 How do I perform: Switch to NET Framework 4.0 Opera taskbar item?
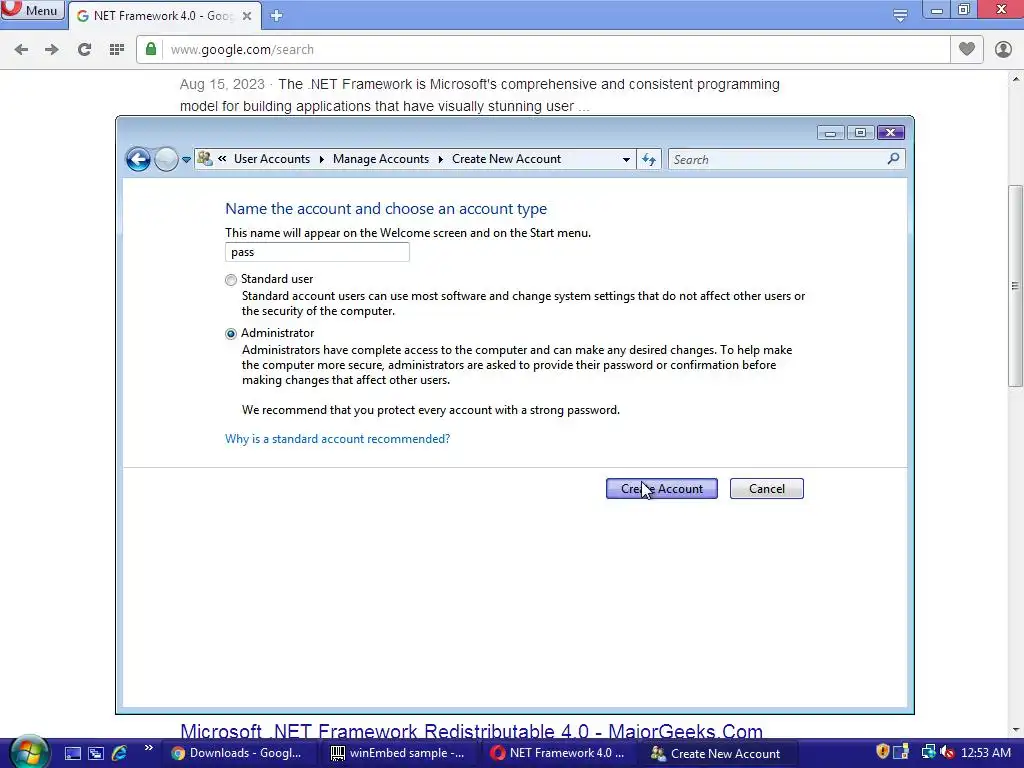coord(557,753)
